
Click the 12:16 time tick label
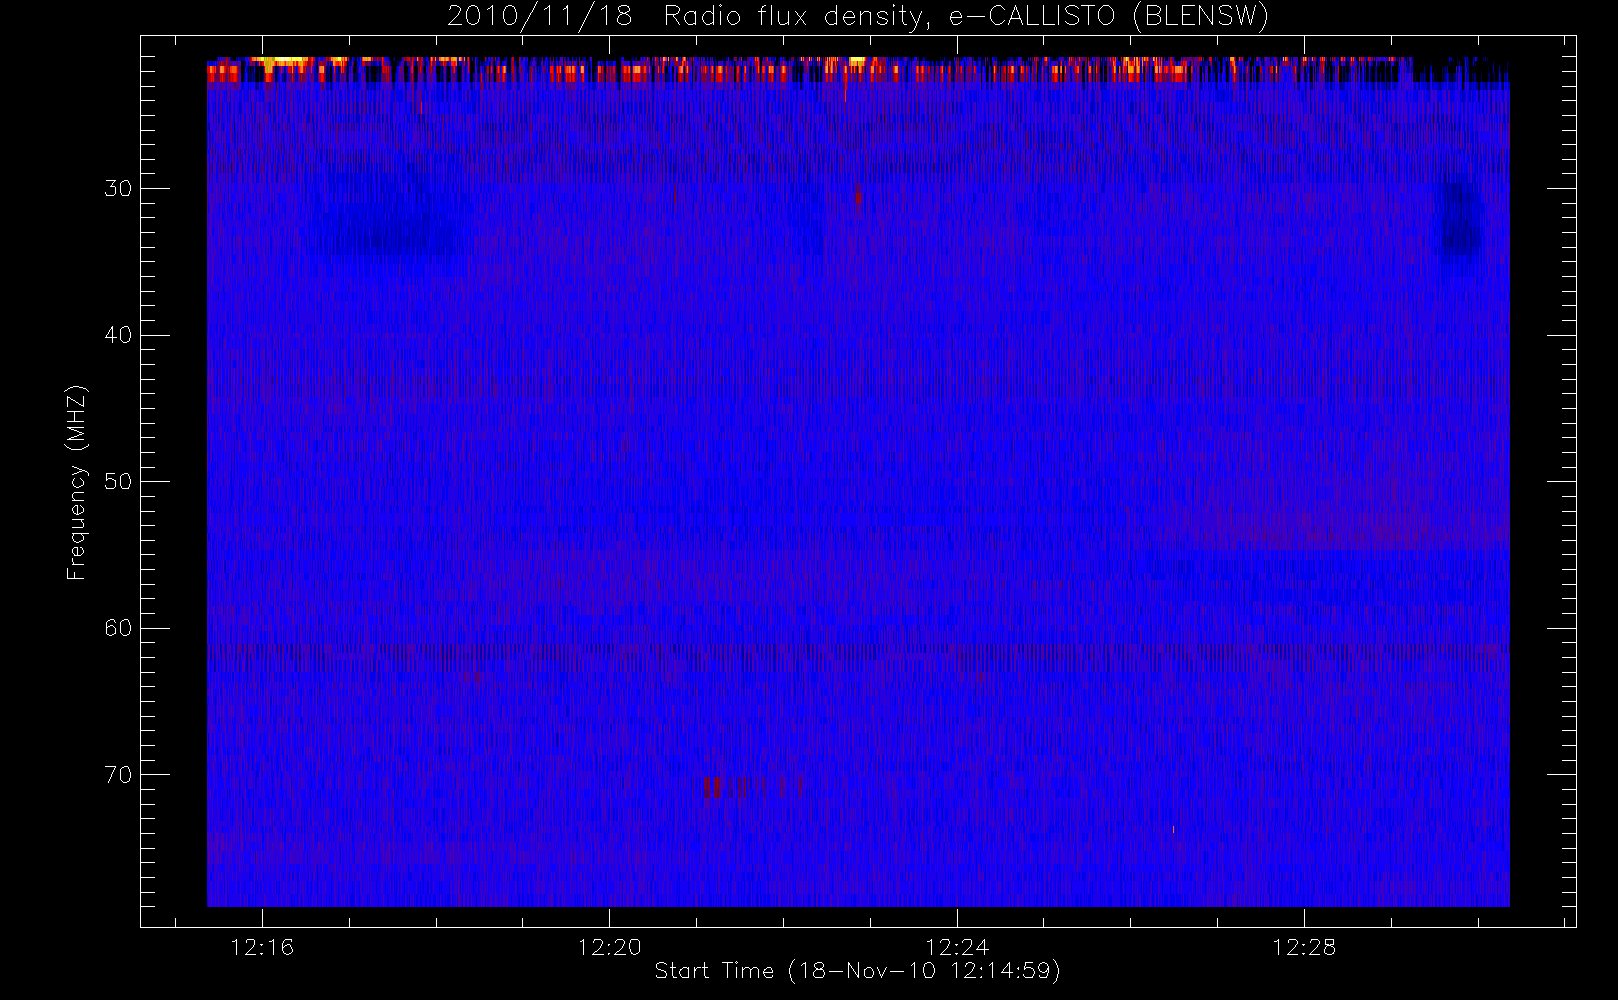point(262,947)
